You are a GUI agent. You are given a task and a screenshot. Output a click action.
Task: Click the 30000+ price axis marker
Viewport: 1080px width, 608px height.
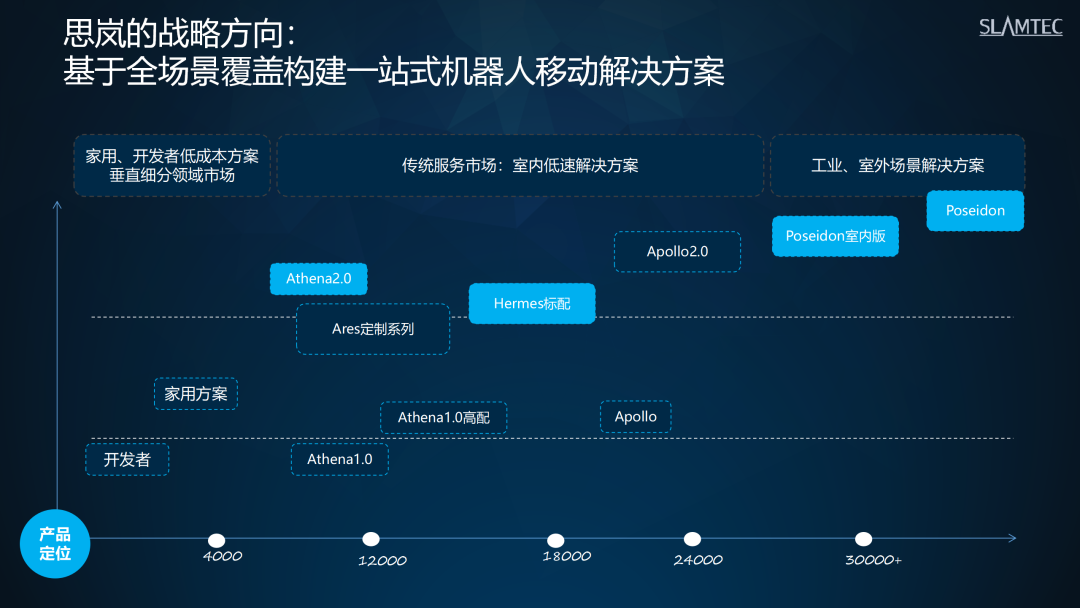tap(863, 540)
